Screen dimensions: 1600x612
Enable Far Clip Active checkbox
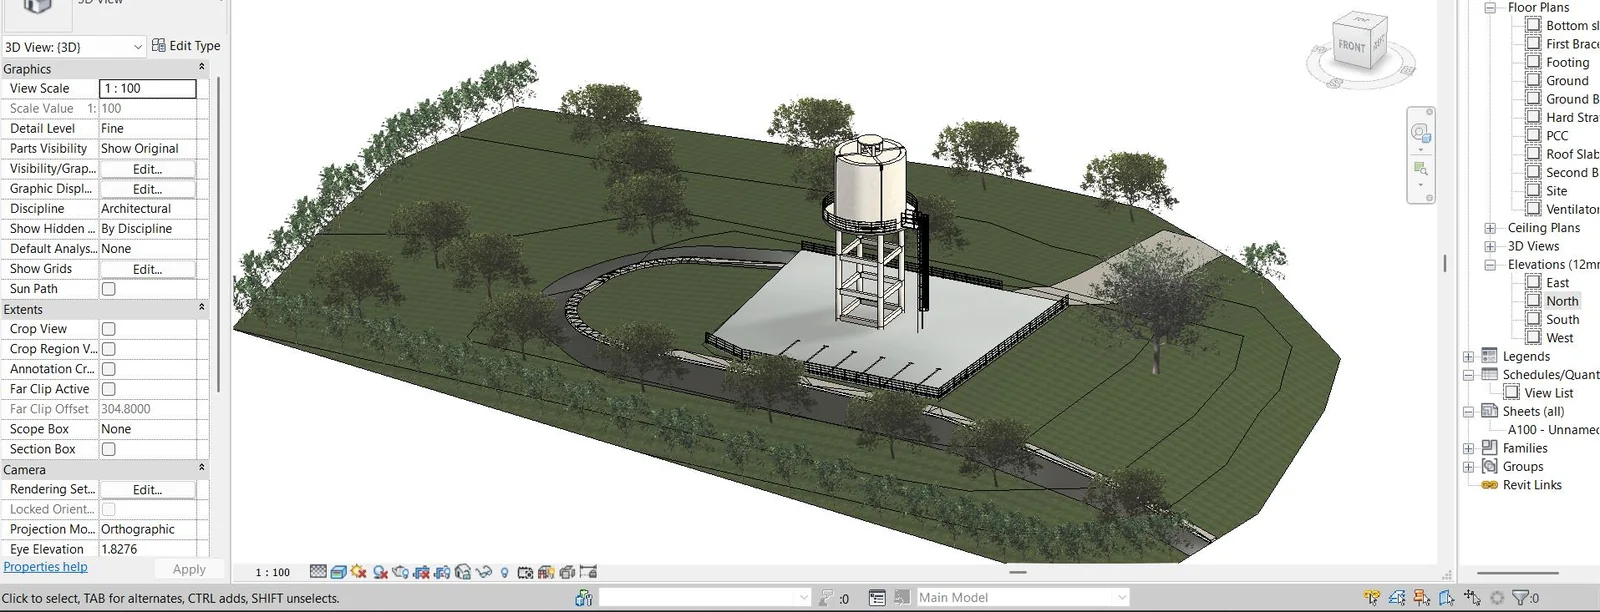click(x=109, y=389)
